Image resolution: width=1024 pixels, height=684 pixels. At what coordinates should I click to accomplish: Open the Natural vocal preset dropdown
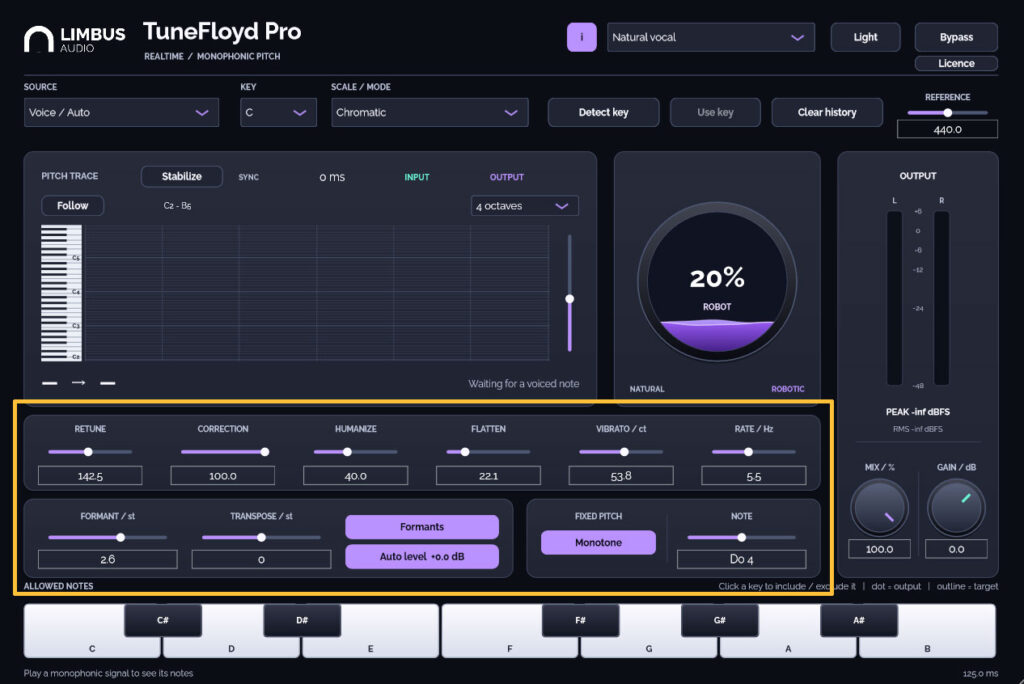pyautogui.click(x=711, y=37)
